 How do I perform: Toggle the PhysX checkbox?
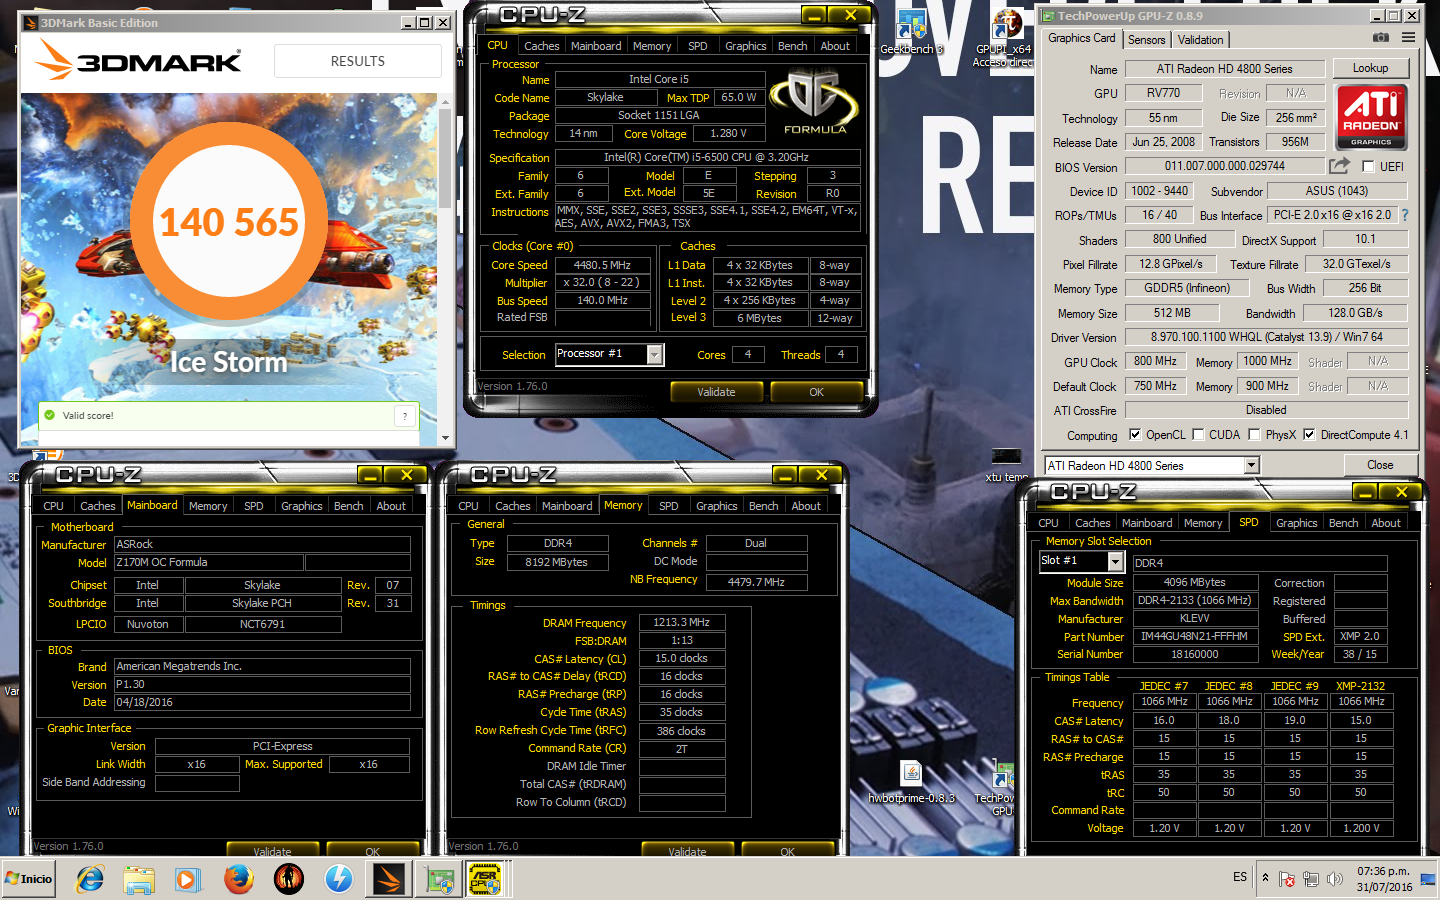coord(1254,435)
